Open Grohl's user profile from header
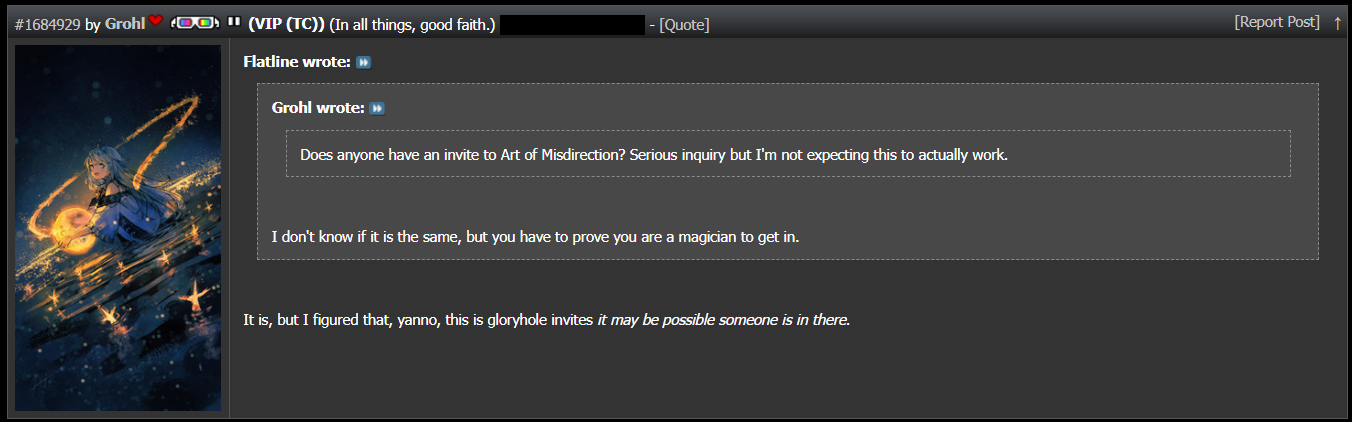This screenshot has width=1352, height=422. pyautogui.click(x=125, y=24)
